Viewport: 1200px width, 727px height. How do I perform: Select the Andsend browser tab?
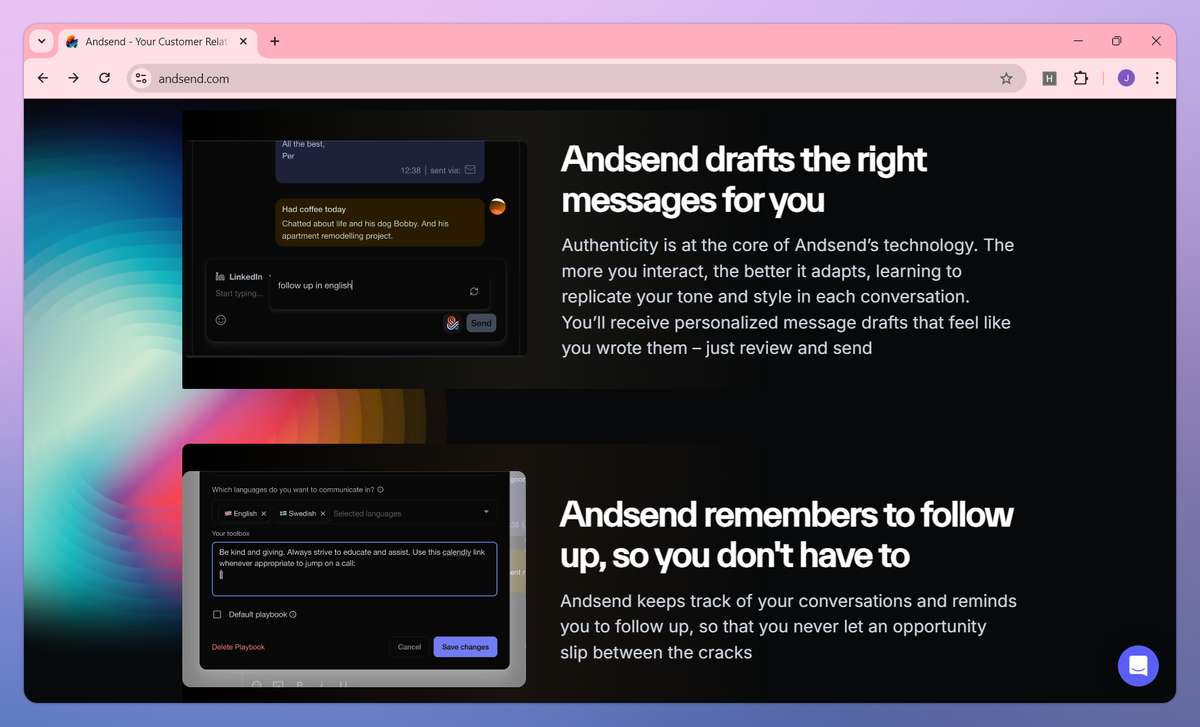point(158,41)
